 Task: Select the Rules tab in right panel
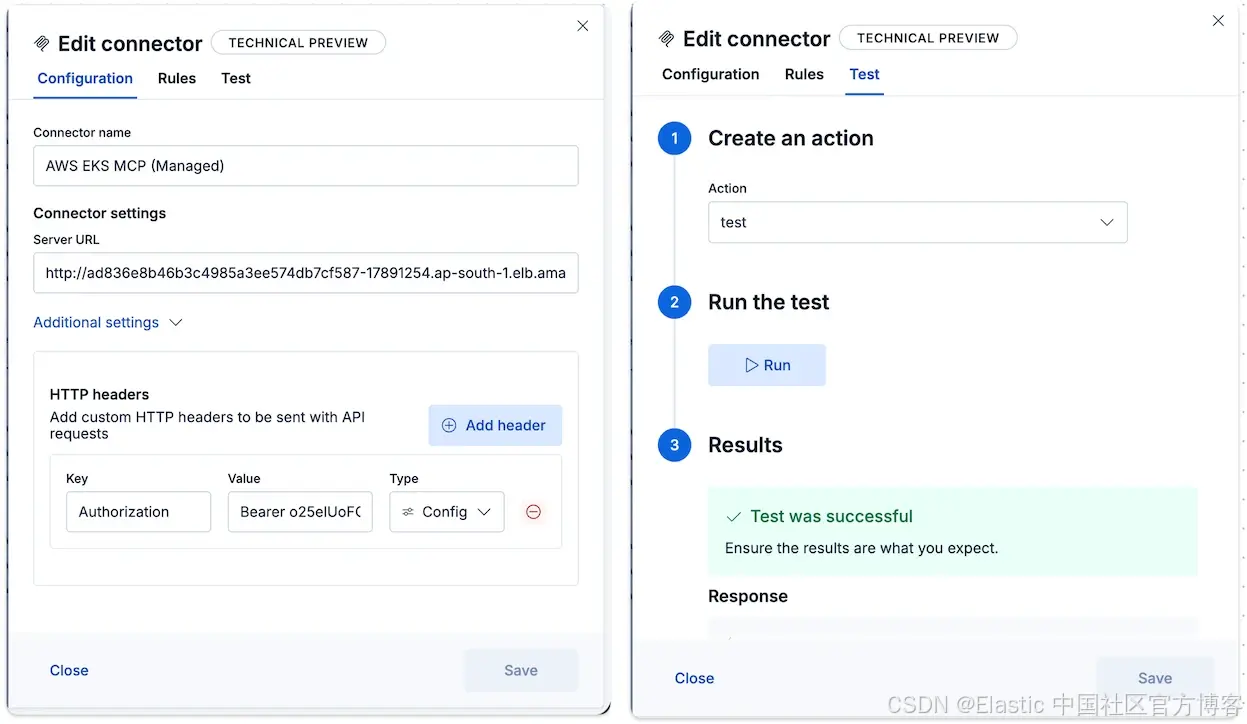(x=804, y=74)
